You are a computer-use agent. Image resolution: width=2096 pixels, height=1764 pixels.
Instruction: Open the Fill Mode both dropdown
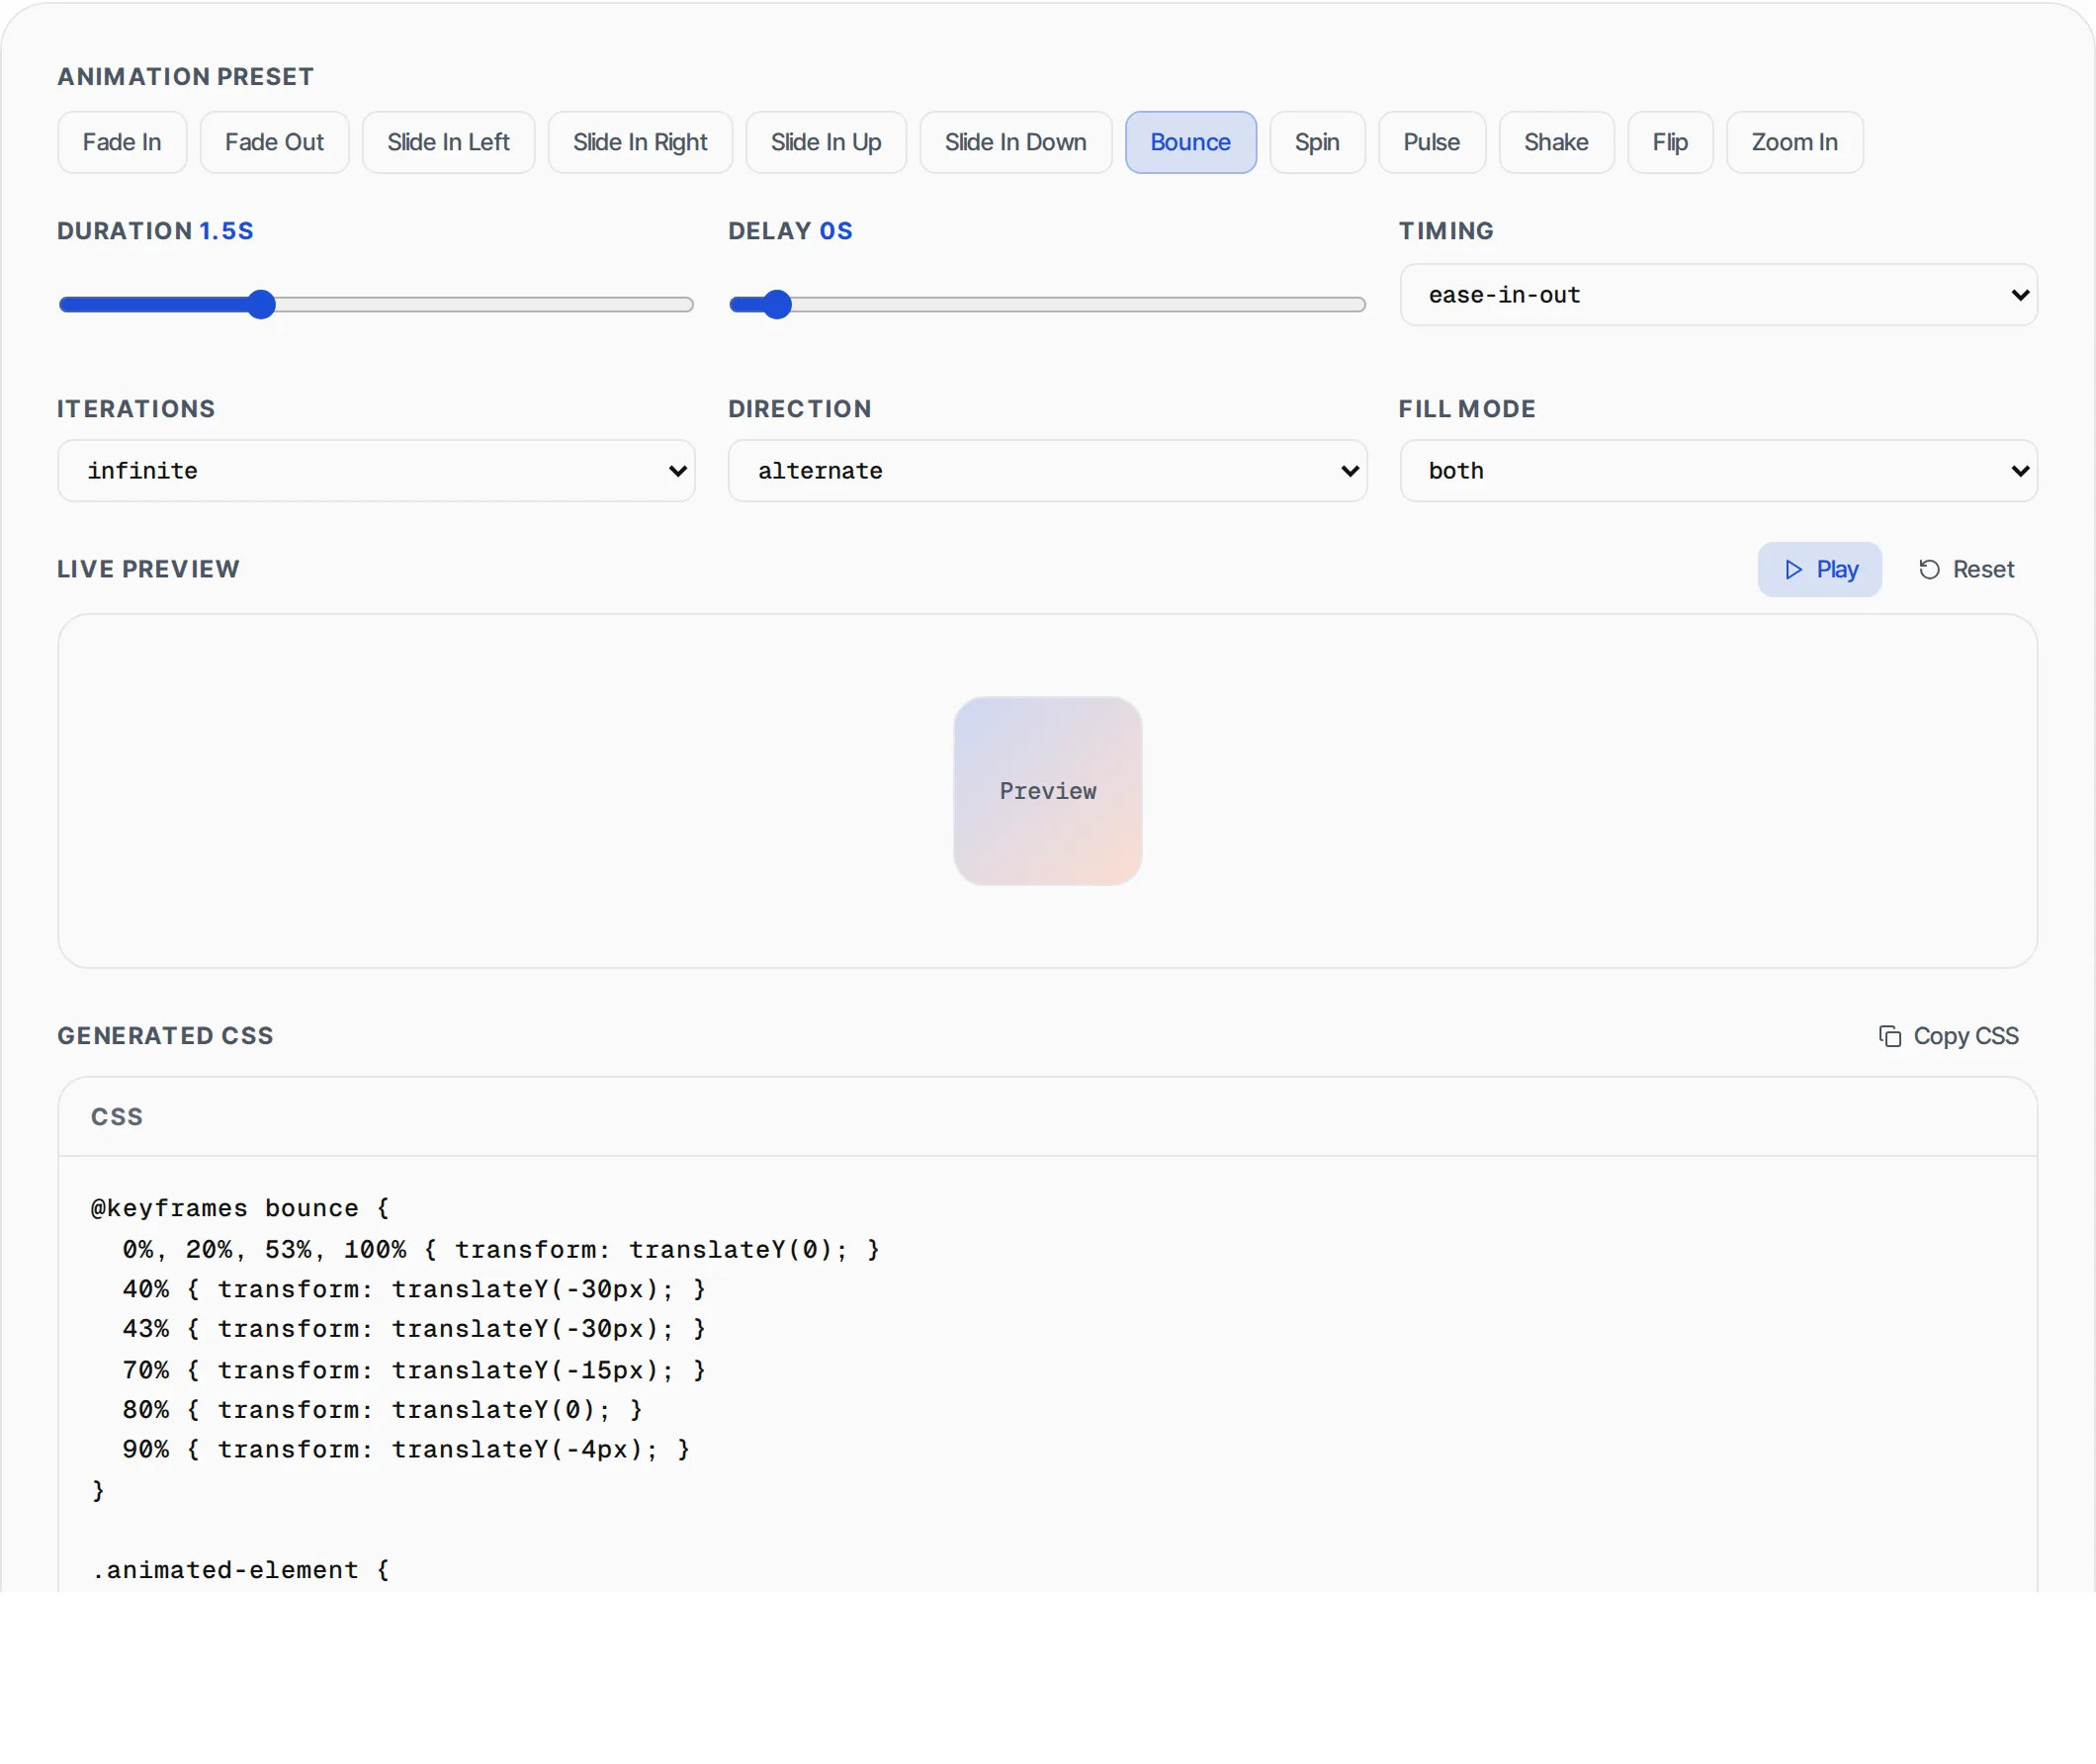[1718, 471]
